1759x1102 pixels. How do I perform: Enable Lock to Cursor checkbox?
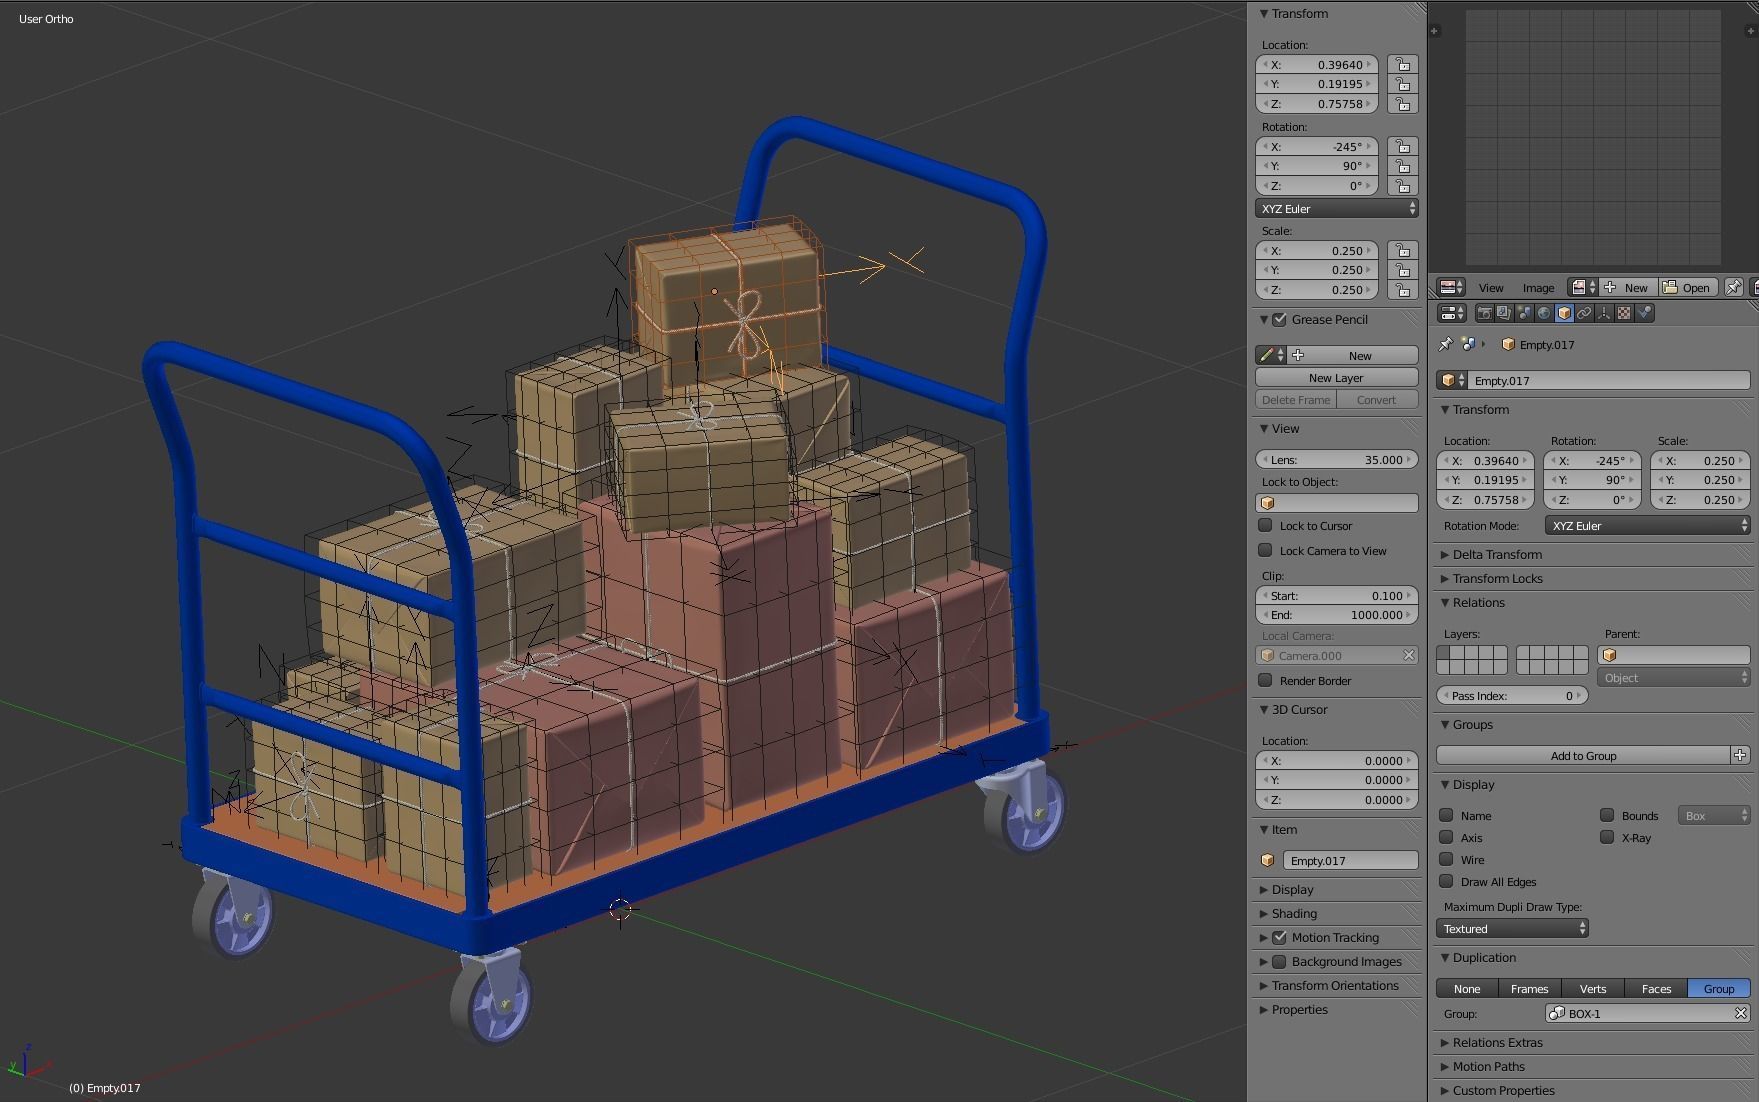(x=1265, y=525)
